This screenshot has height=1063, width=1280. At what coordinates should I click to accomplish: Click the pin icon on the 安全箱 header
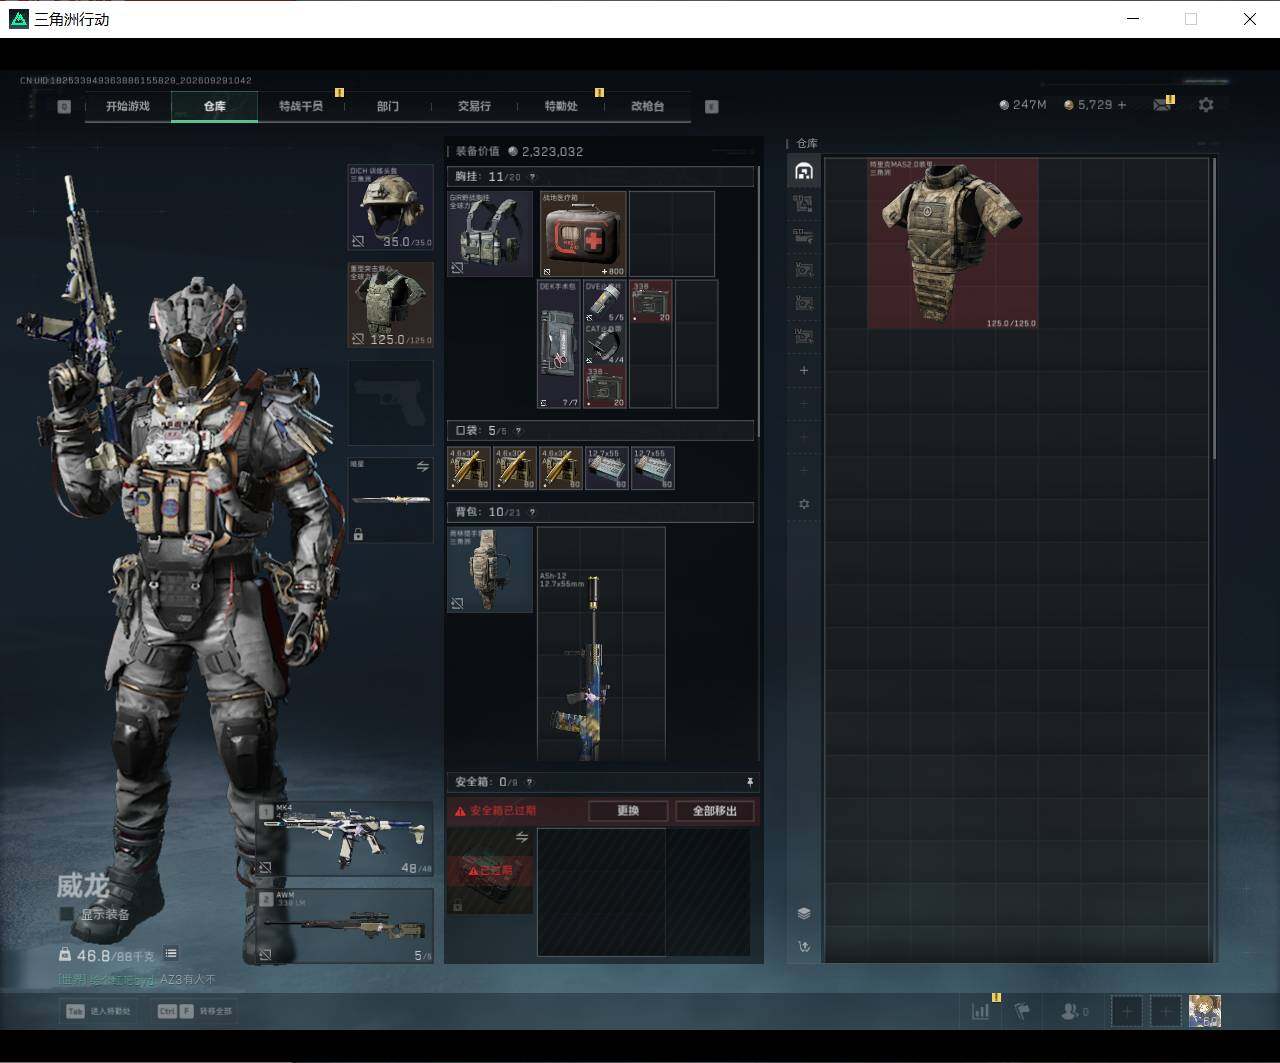[749, 782]
